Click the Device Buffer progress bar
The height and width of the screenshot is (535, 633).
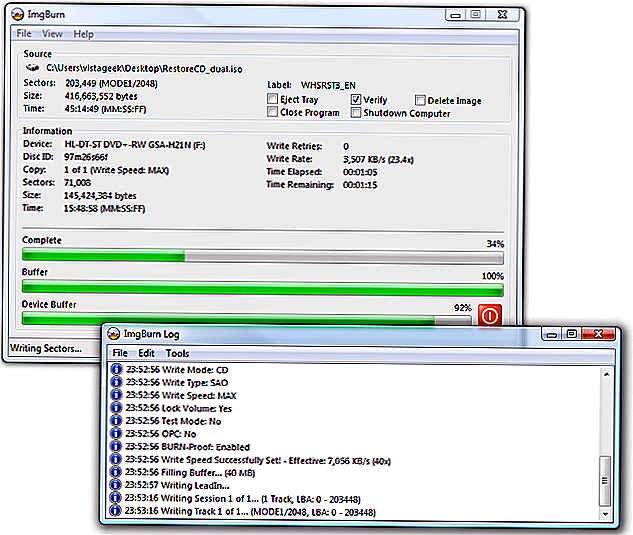coord(247,320)
